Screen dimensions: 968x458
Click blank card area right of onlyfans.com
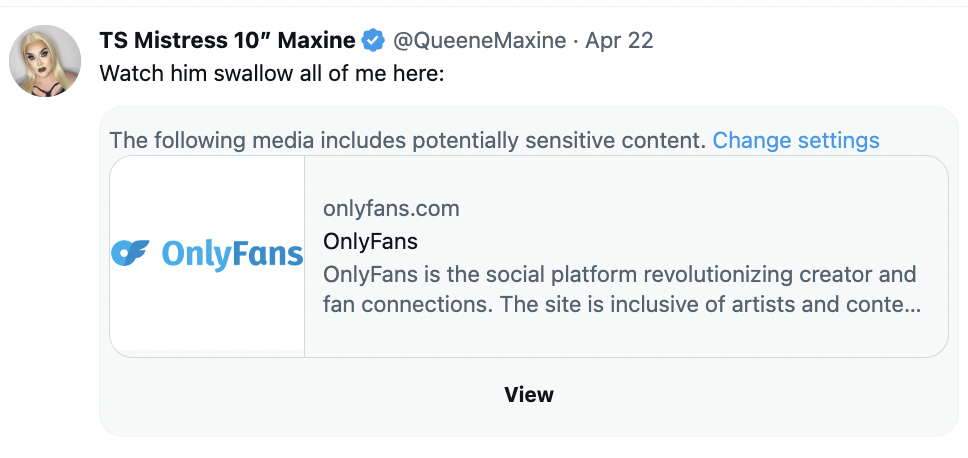click(698, 209)
